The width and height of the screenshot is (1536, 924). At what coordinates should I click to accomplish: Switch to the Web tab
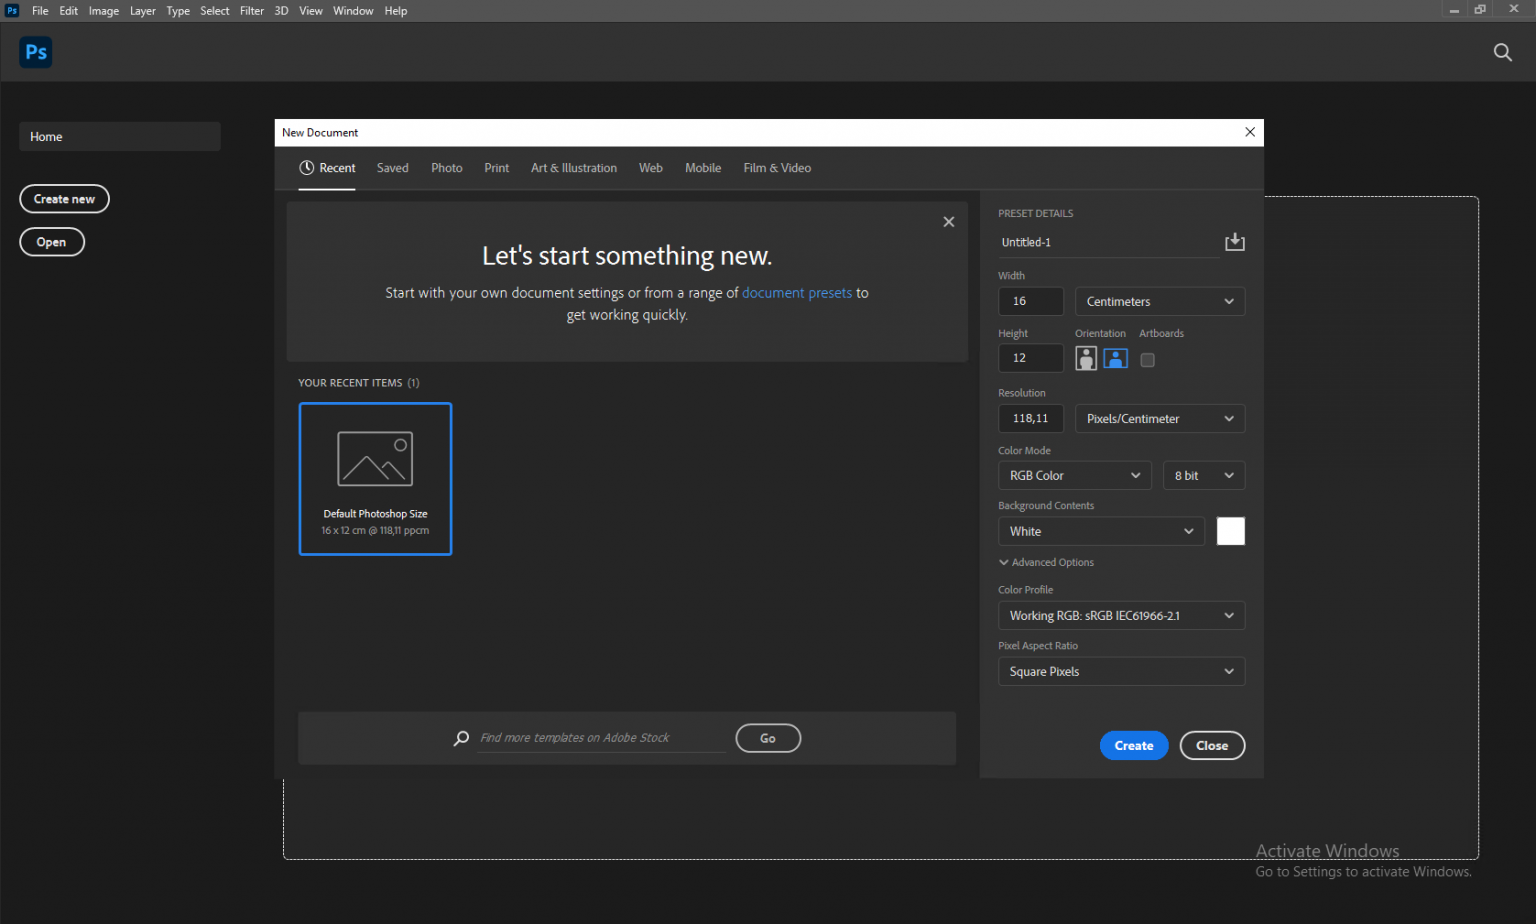(x=651, y=168)
